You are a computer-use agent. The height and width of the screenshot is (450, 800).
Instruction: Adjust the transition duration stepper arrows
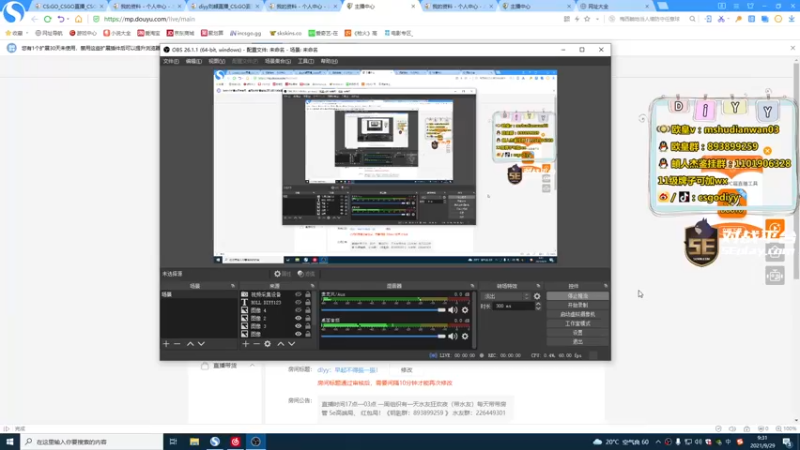coord(537,306)
